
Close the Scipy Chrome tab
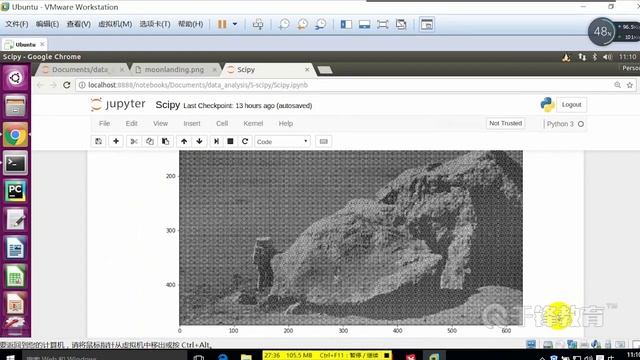(307, 70)
